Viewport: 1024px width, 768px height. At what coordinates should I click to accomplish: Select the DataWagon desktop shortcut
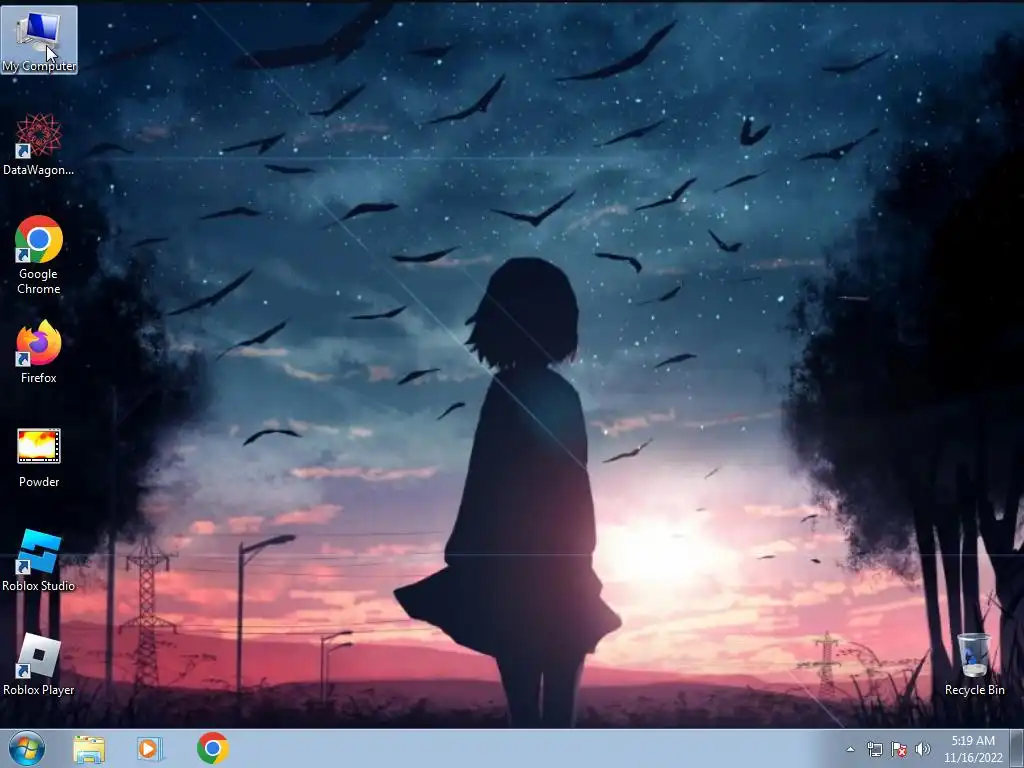pyautogui.click(x=39, y=144)
